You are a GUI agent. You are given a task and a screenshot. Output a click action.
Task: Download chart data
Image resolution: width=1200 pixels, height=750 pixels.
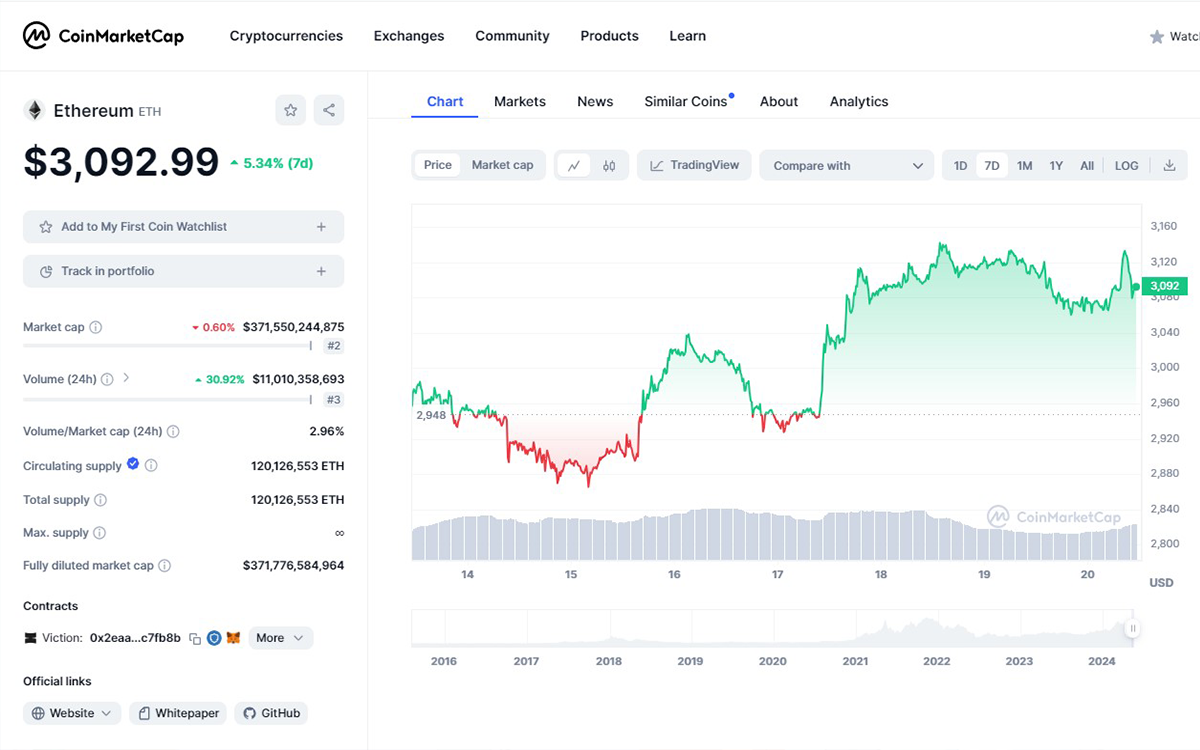[x=1169, y=166]
